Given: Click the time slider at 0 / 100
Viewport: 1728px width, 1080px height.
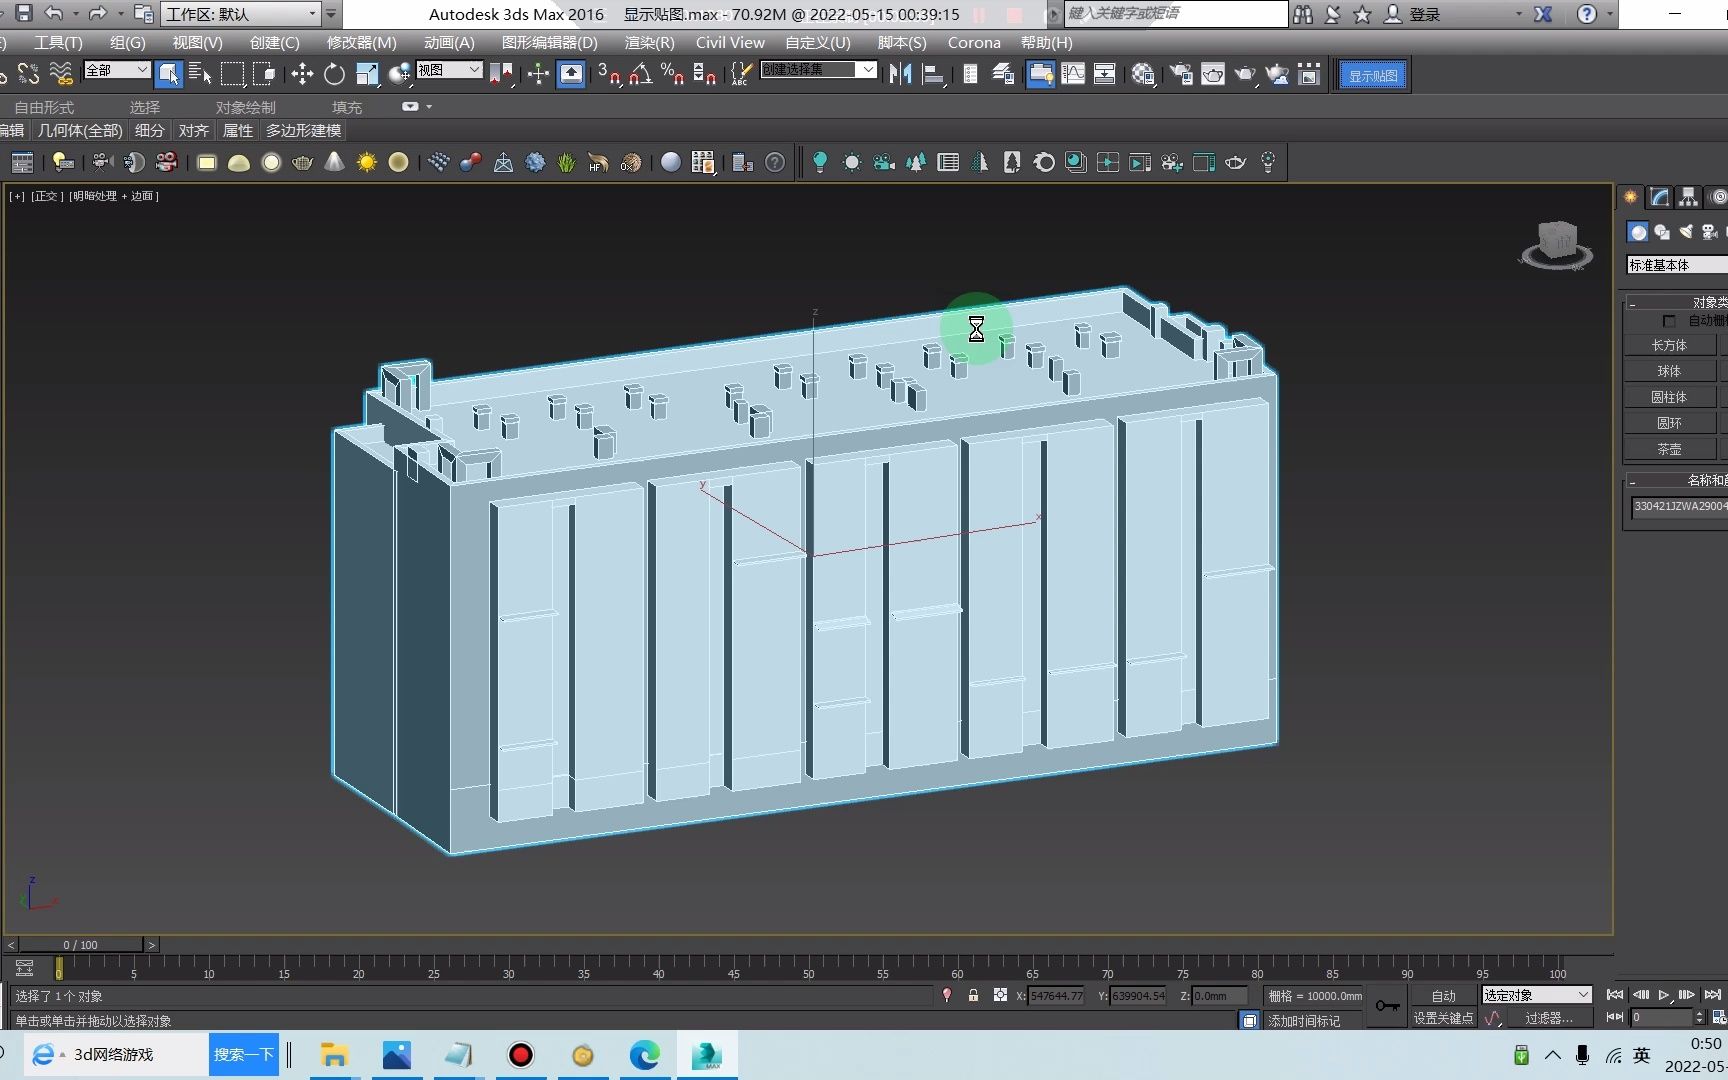Looking at the screenshot, I should [x=81, y=944].
